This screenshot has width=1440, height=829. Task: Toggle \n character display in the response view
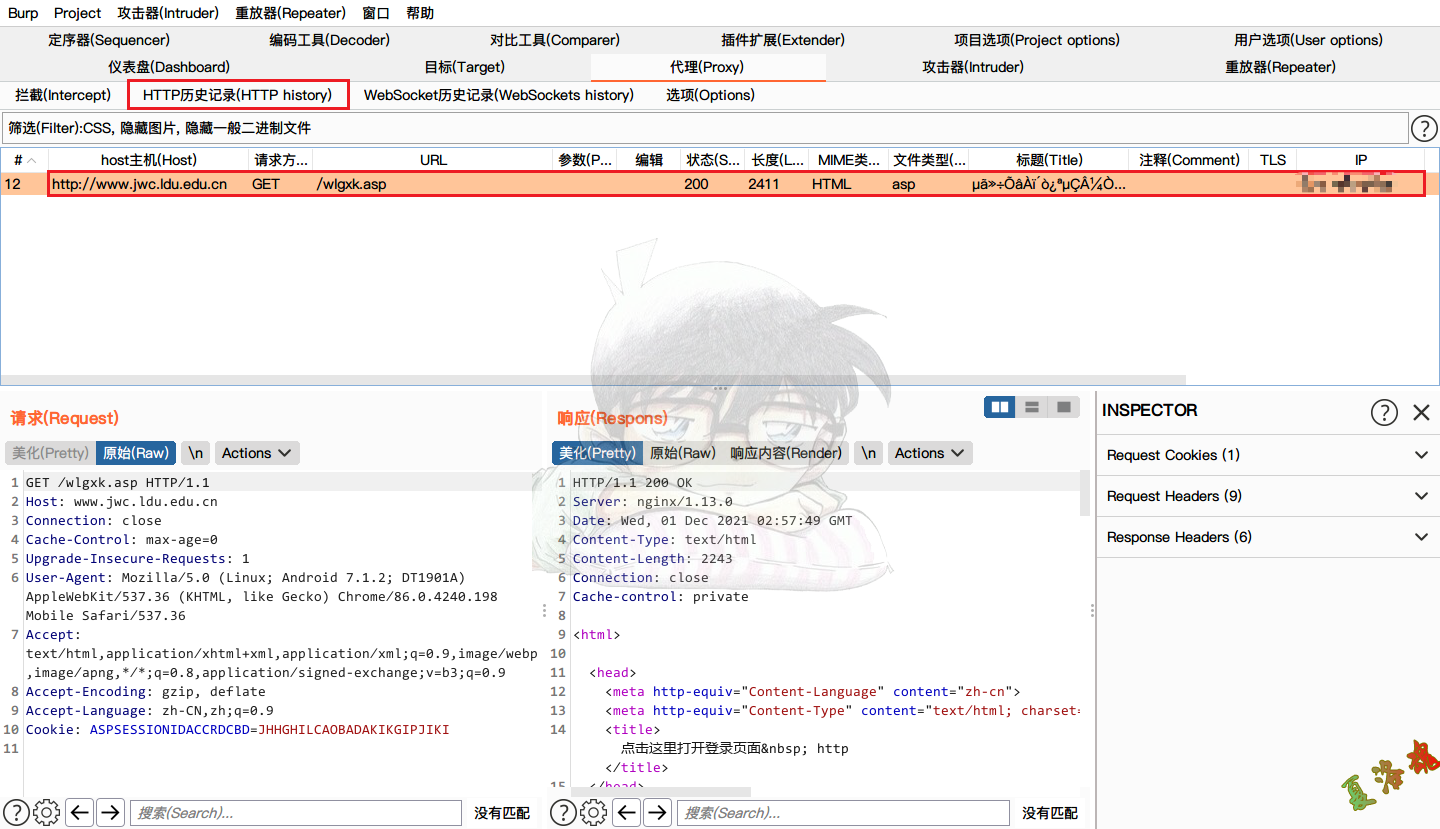867,452
